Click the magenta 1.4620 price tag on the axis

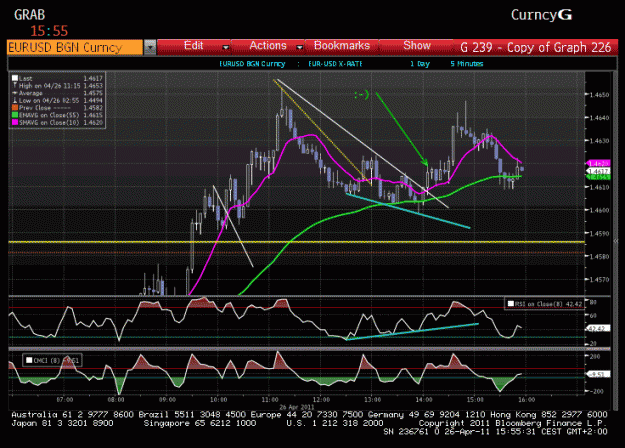click(598, 163)
